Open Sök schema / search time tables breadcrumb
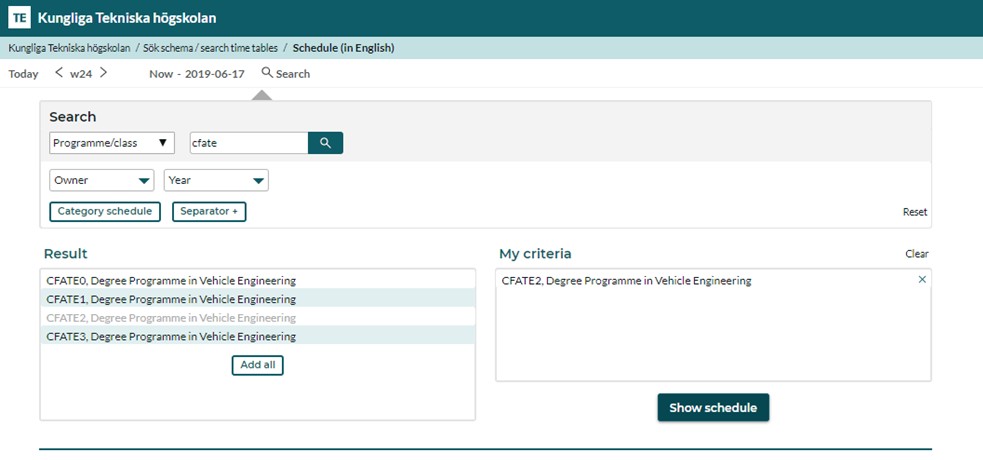983x460 pixels. point(210,48)
